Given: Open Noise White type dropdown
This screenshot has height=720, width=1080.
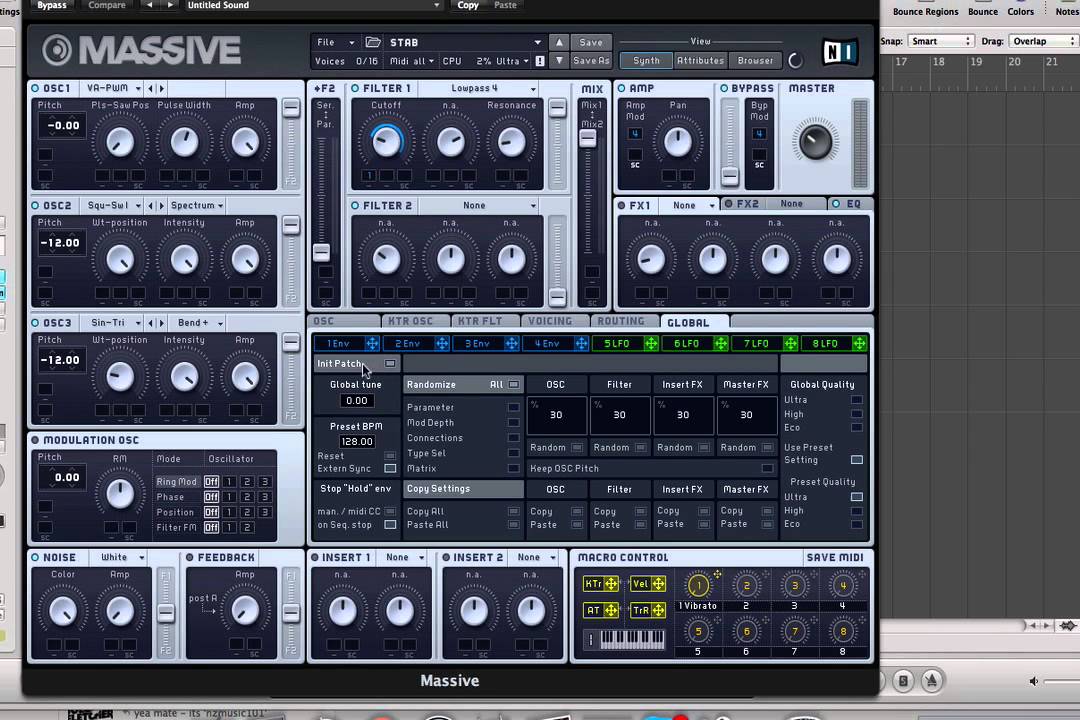Looking at the screenshot, I should tap(122, 557).
